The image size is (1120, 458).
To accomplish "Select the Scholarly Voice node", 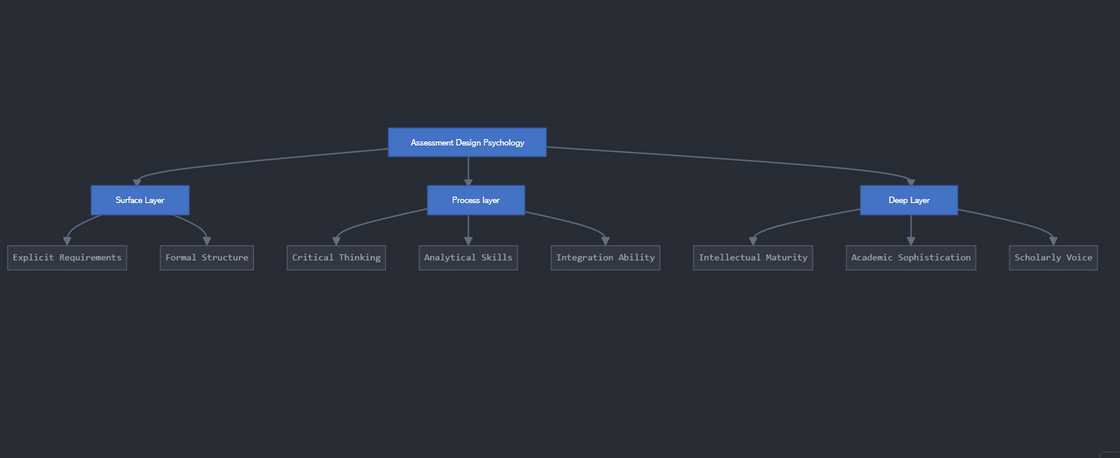I will point(1053,258).
